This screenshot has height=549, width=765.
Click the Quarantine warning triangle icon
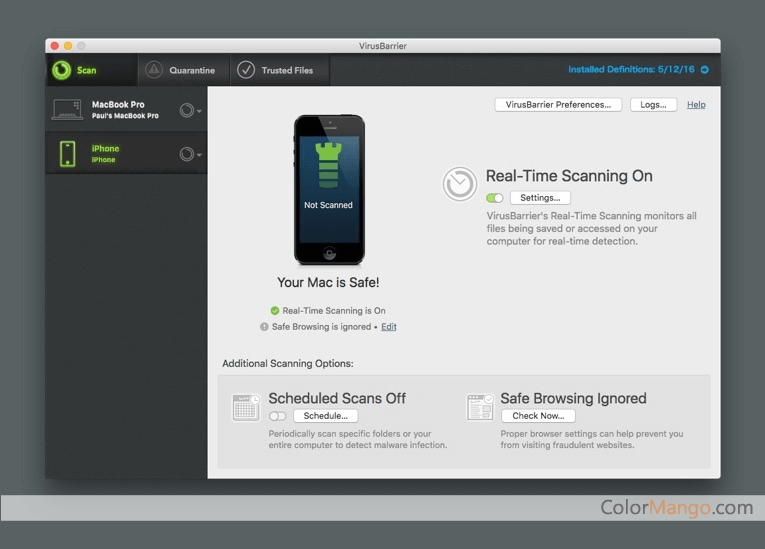coord(153,70)
